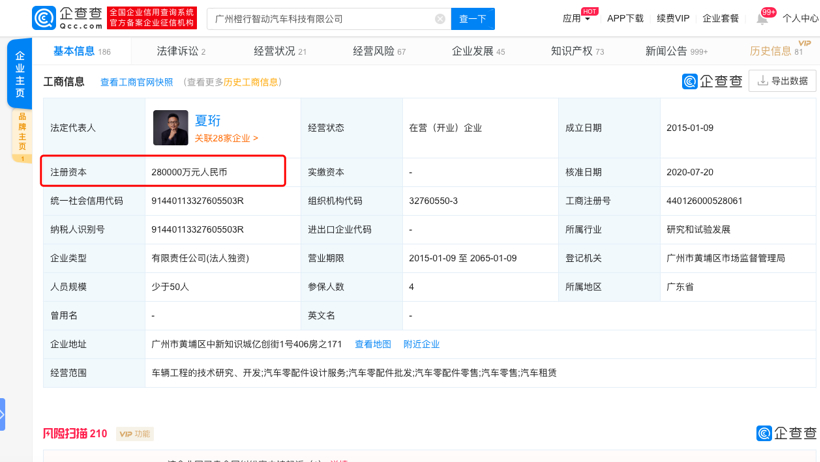Click the 风险扫描 210 heading
Screen dimensions: 820x462
75,434
